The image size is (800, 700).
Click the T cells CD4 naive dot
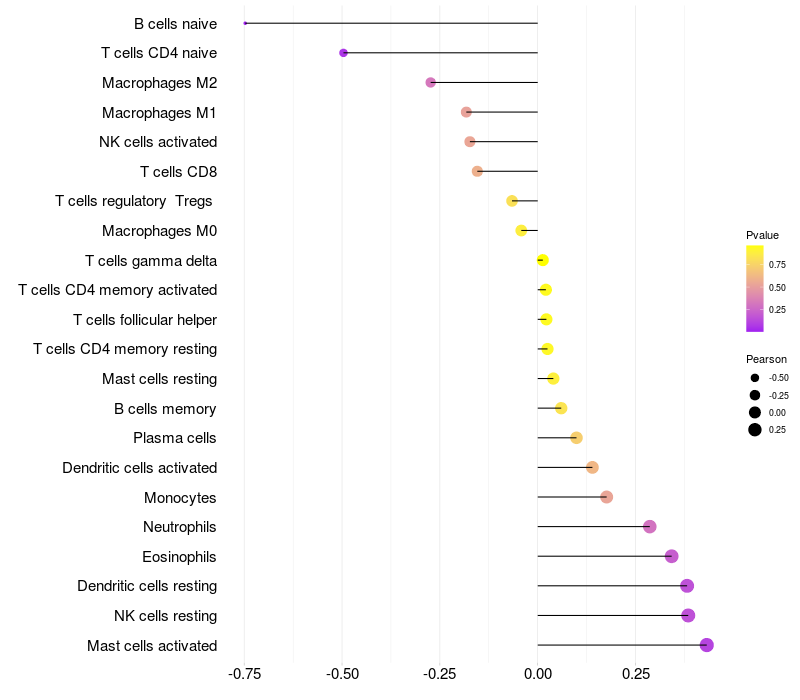tap(343, 52)
